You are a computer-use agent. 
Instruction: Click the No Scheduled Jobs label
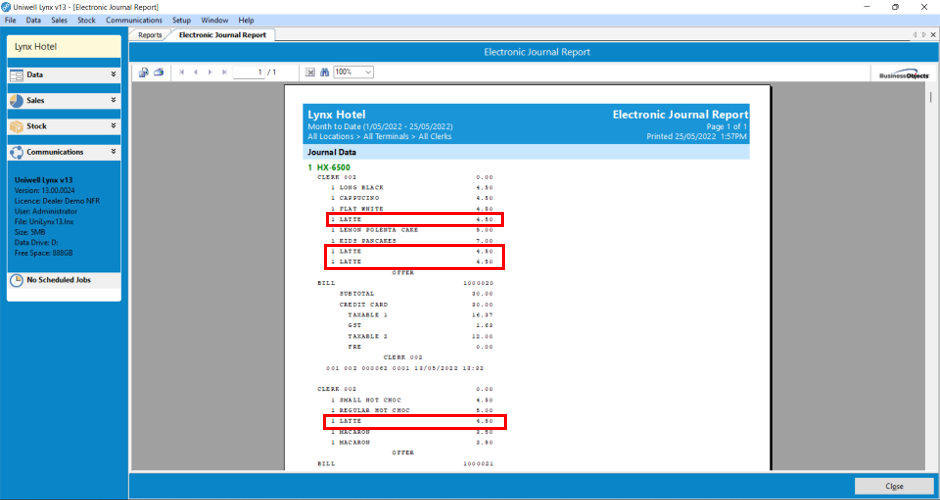(59, 280)
